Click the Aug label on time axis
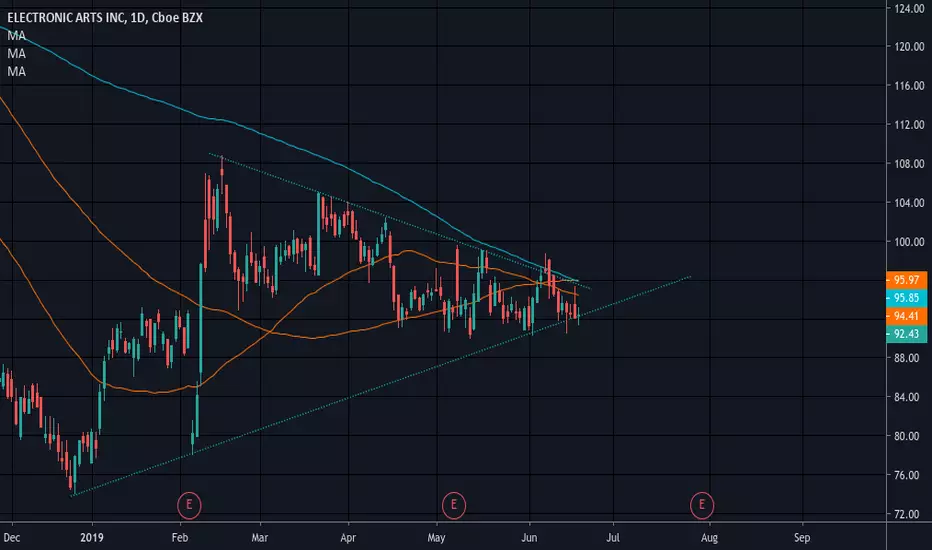This screenshot has width=932, height=550. click(x=709, y=538)
